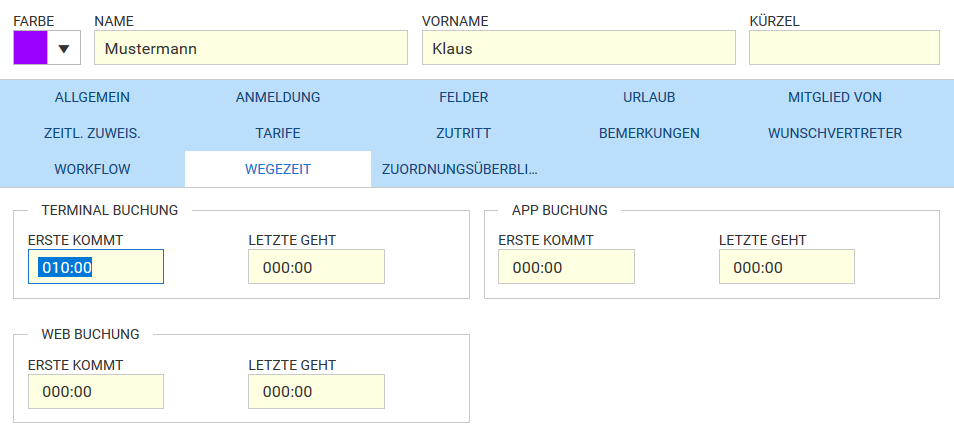Click the Vorname field containing Klaus
The image size is (954, 430).
tap(579, 48)
